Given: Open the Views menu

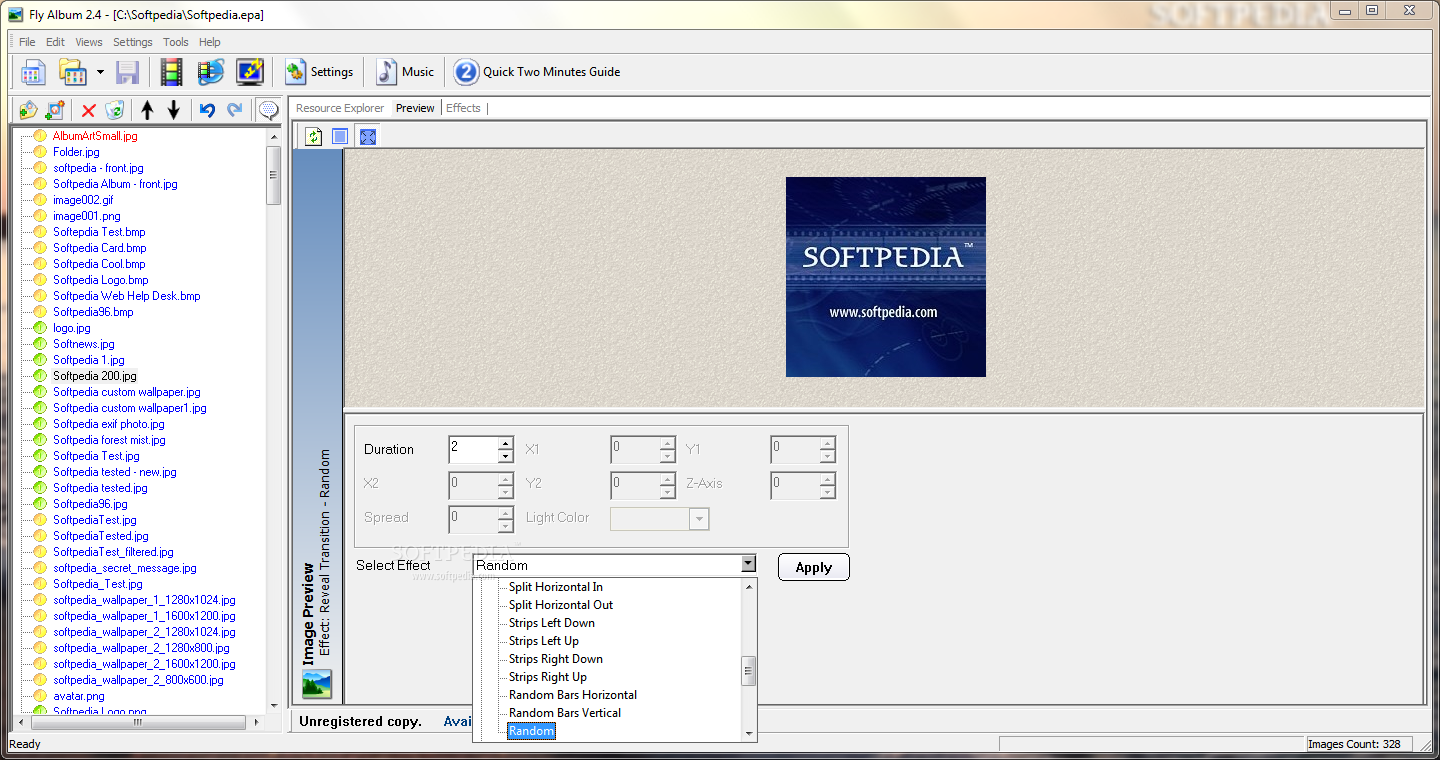Looking at the screenshot, I should pos(89,42).
